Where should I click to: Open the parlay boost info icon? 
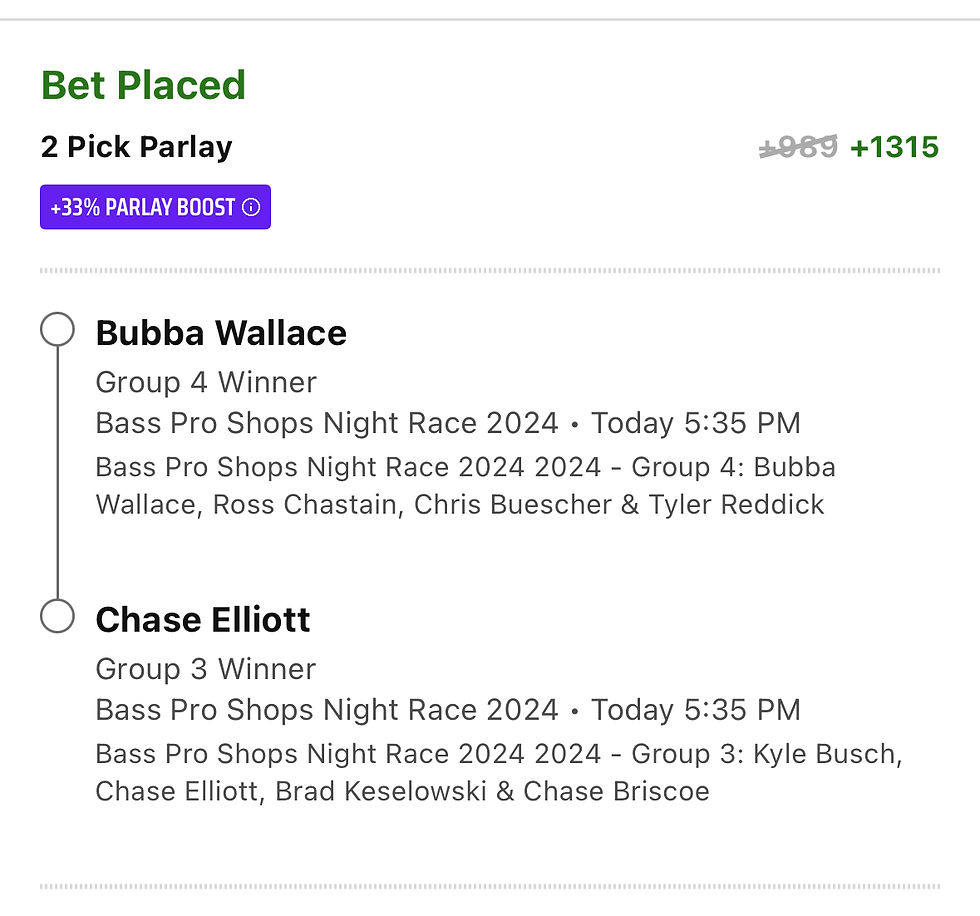pos(251,207)
